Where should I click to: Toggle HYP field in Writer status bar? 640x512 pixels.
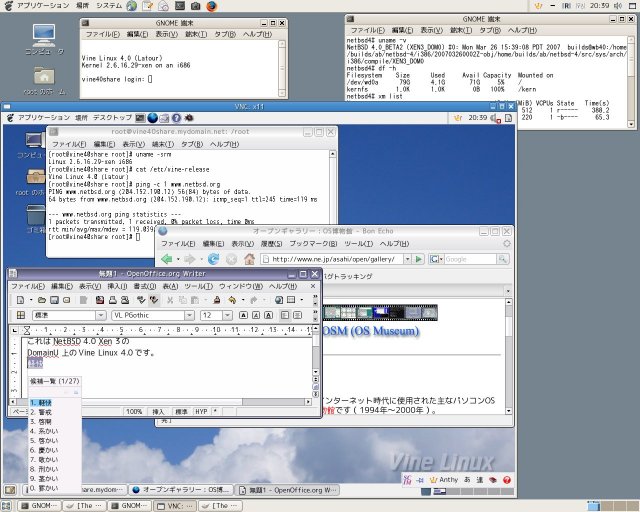201,412
